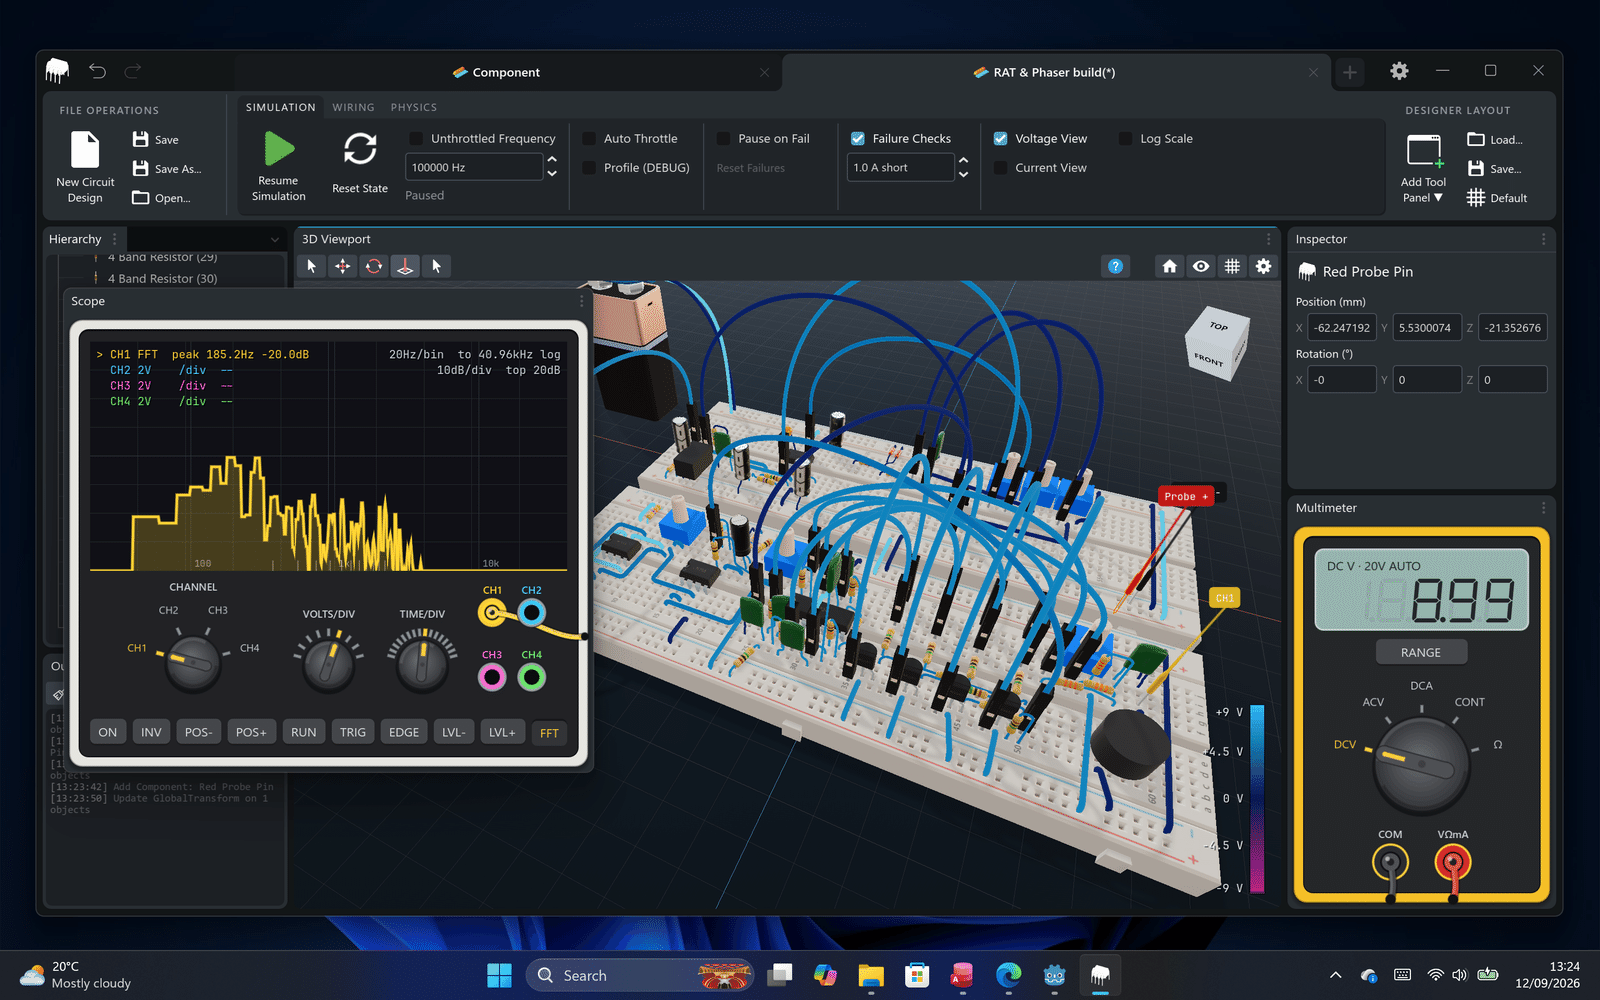Image resolution: width=1600 pixels, height=1000 pixels.
Task: Select the viewport rotate tool
Action: [x=373, y=266]
